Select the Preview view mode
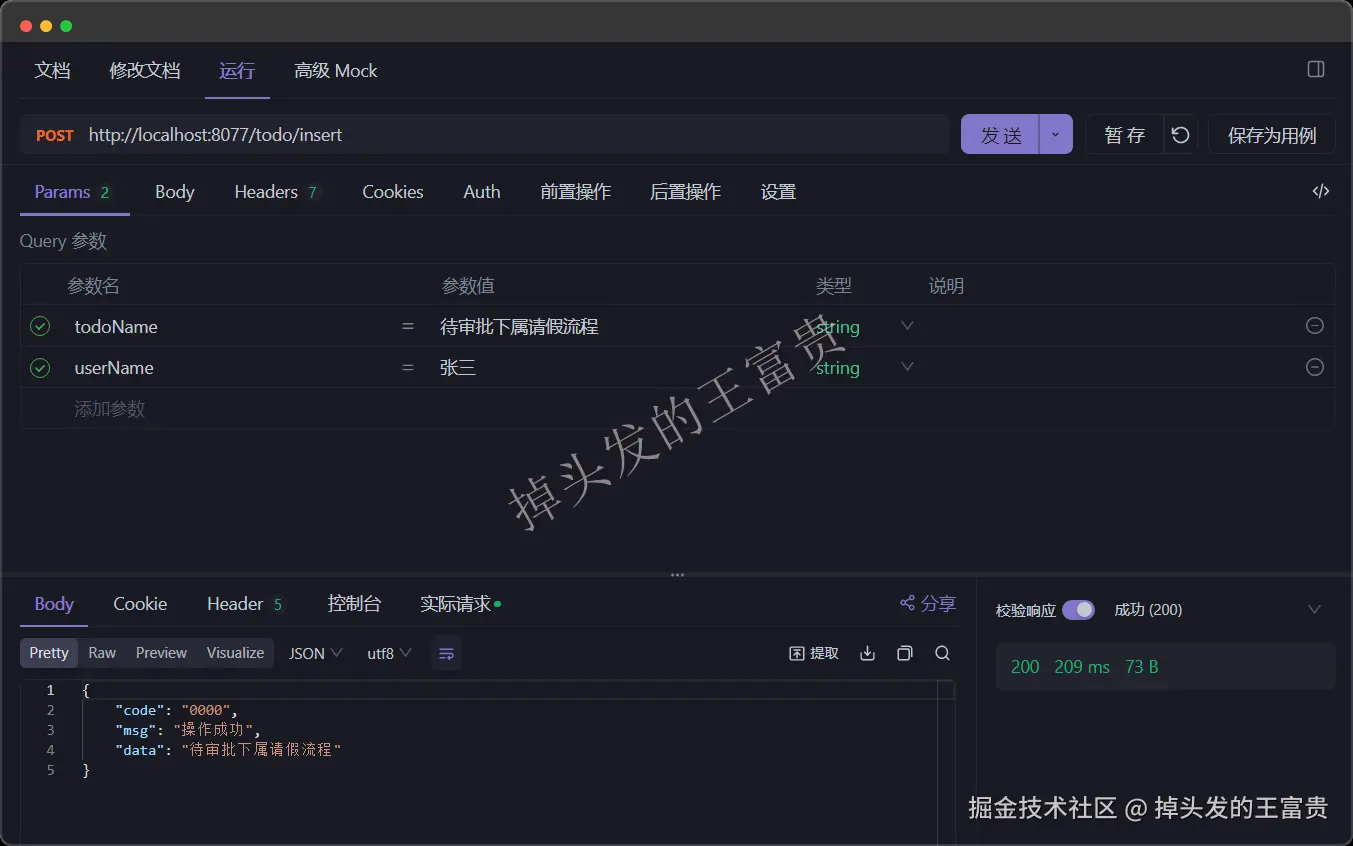Viewport: 1353px width, 846px height. pos(161,653)
